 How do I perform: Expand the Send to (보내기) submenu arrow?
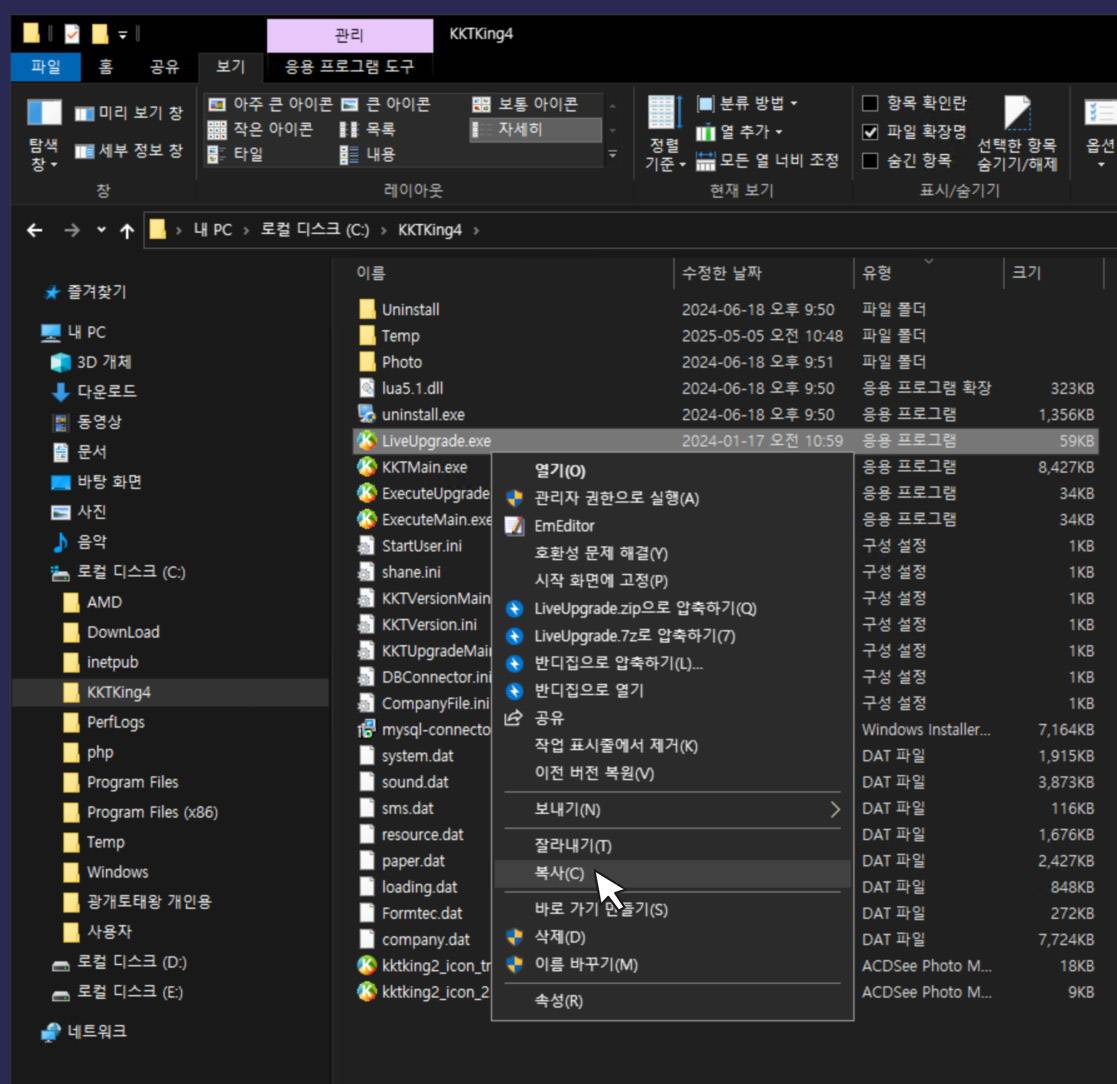pyautogui.click(x=835, y=809)
